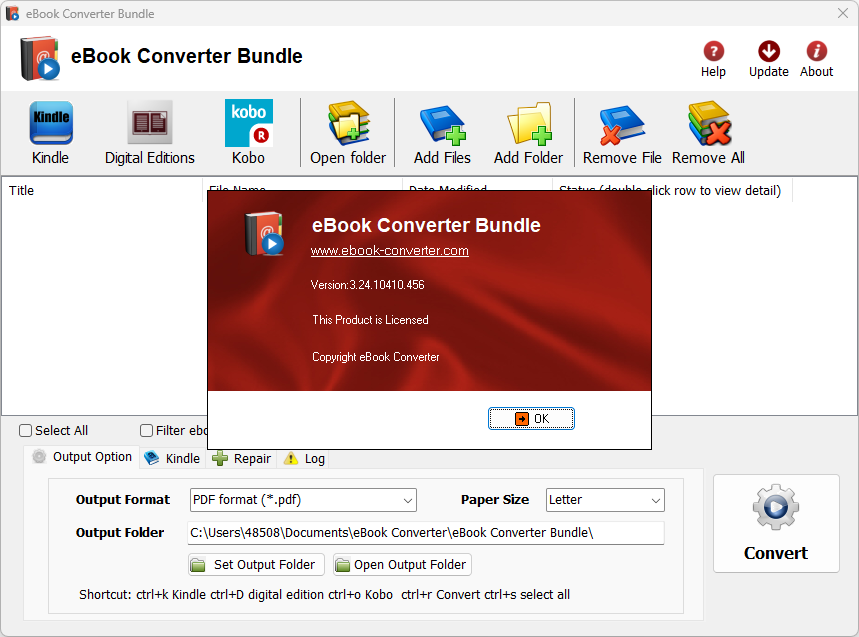Add Folder to the list

(528, 133)
